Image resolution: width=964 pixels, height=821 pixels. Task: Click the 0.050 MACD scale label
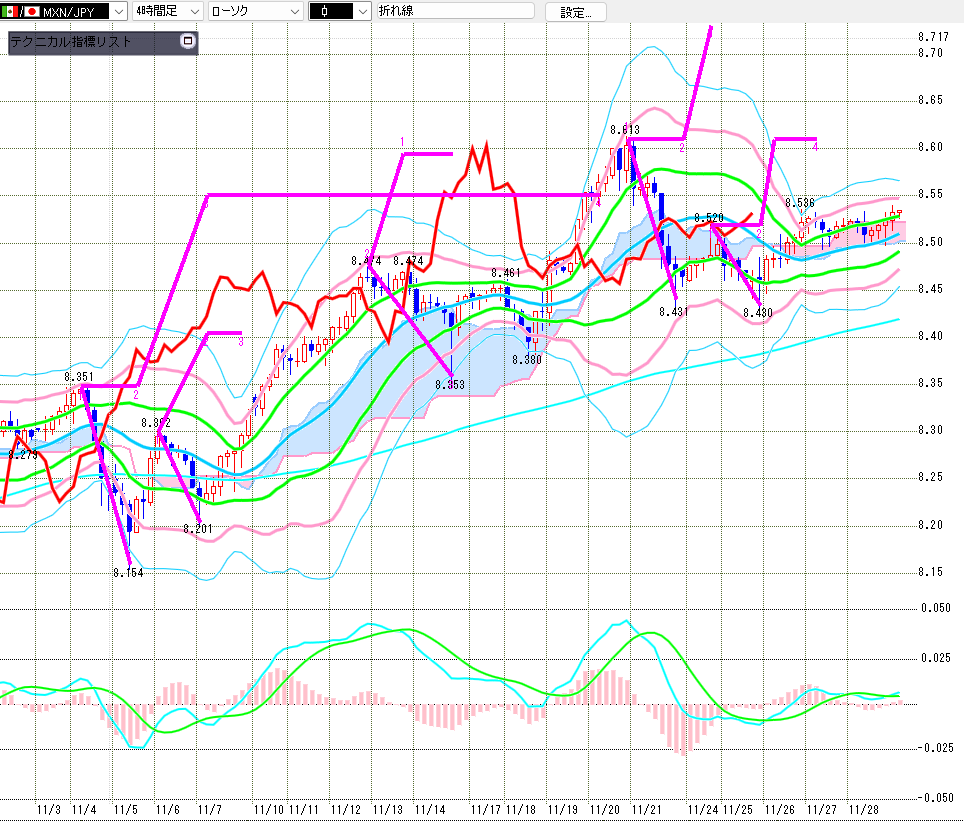coord(936,608)
